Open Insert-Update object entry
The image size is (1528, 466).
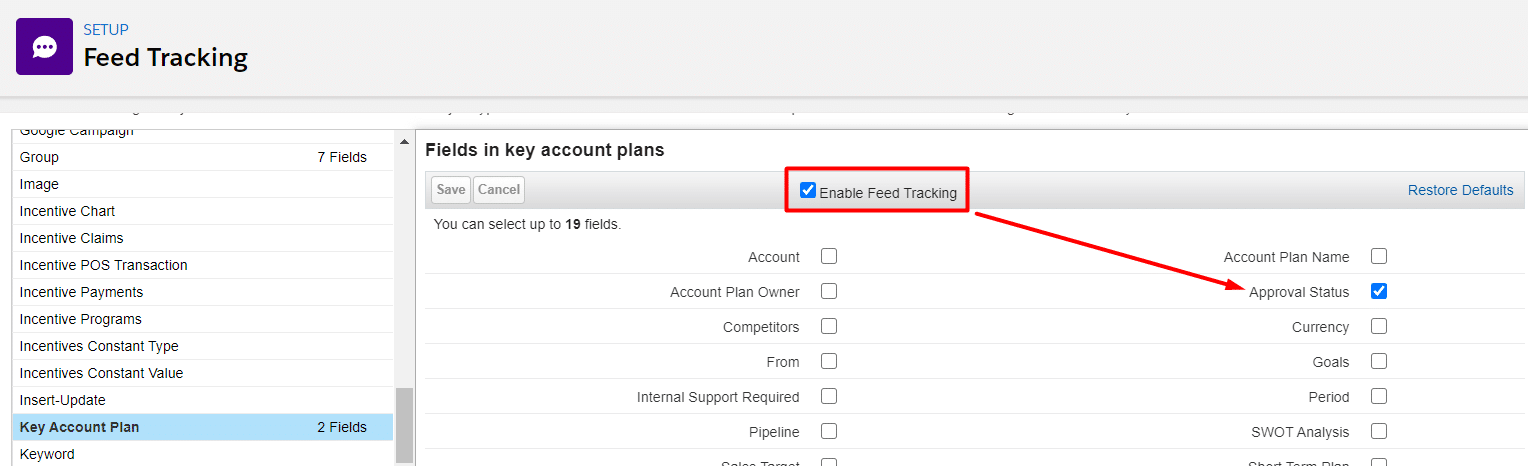coord(65,400)
